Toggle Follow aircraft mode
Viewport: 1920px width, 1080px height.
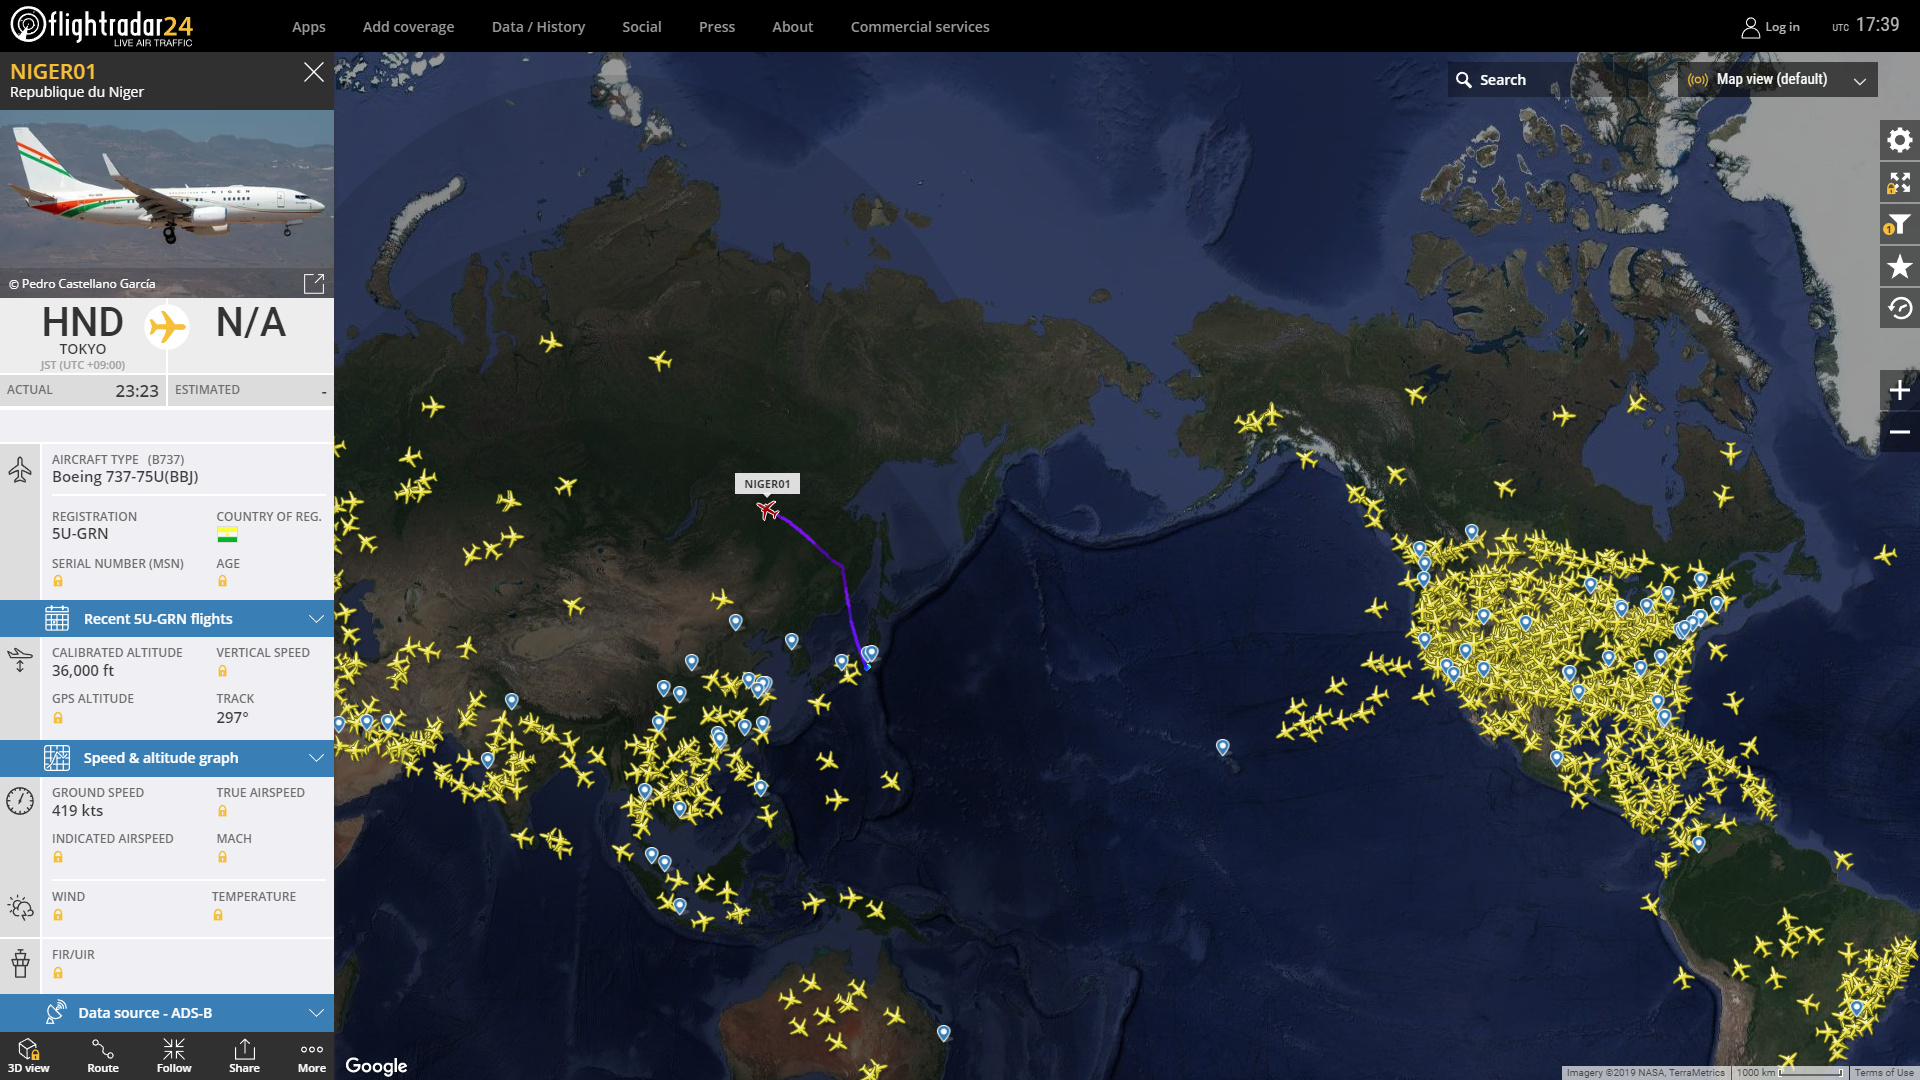point(174,1056)
